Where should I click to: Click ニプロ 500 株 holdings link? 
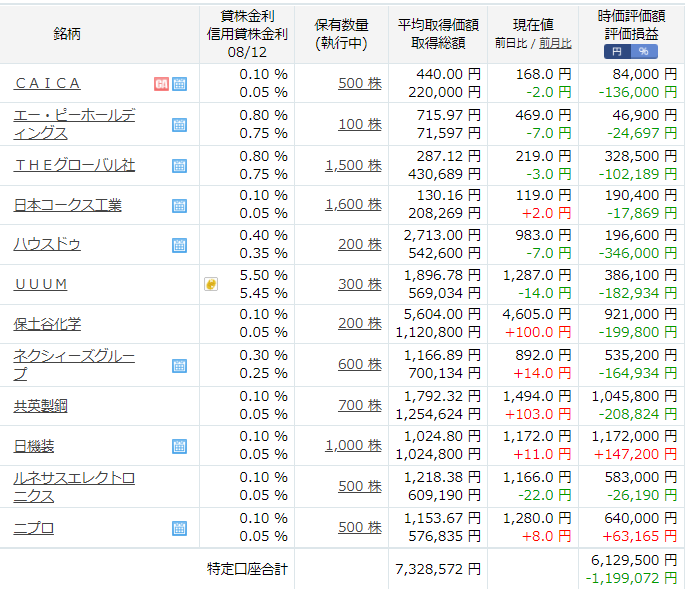(360, 527)
